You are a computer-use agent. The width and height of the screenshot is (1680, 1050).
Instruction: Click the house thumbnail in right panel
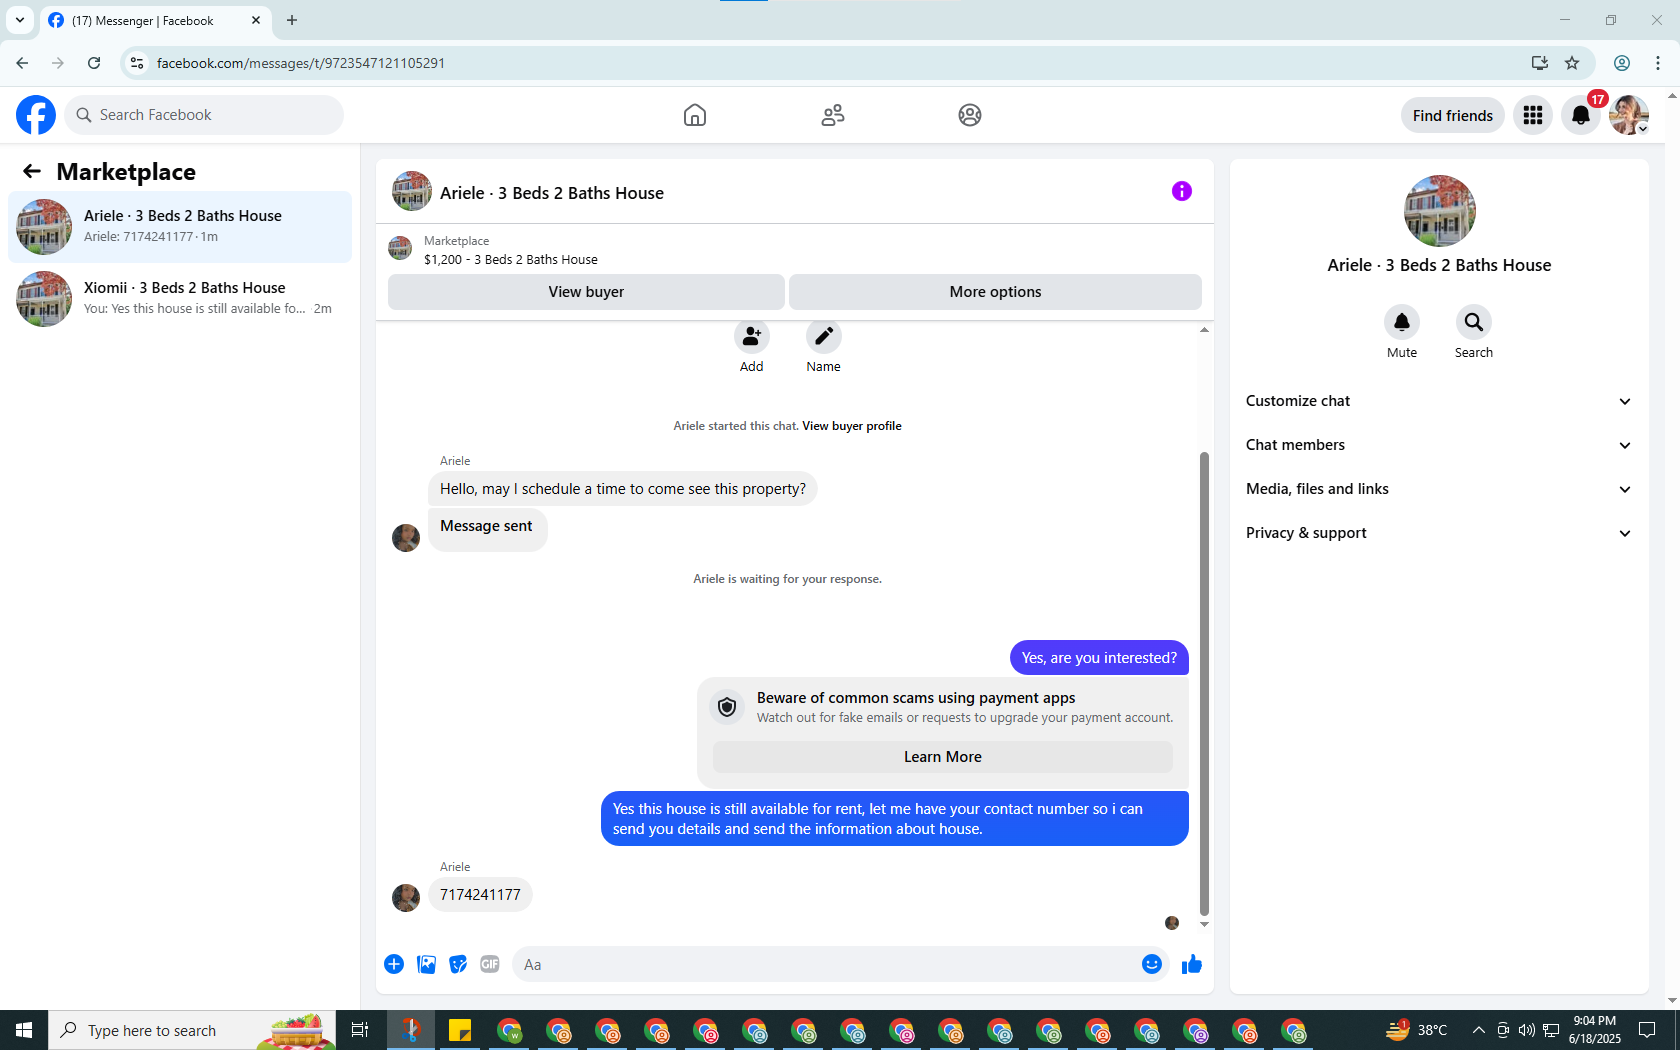(x=1440, y=211)
